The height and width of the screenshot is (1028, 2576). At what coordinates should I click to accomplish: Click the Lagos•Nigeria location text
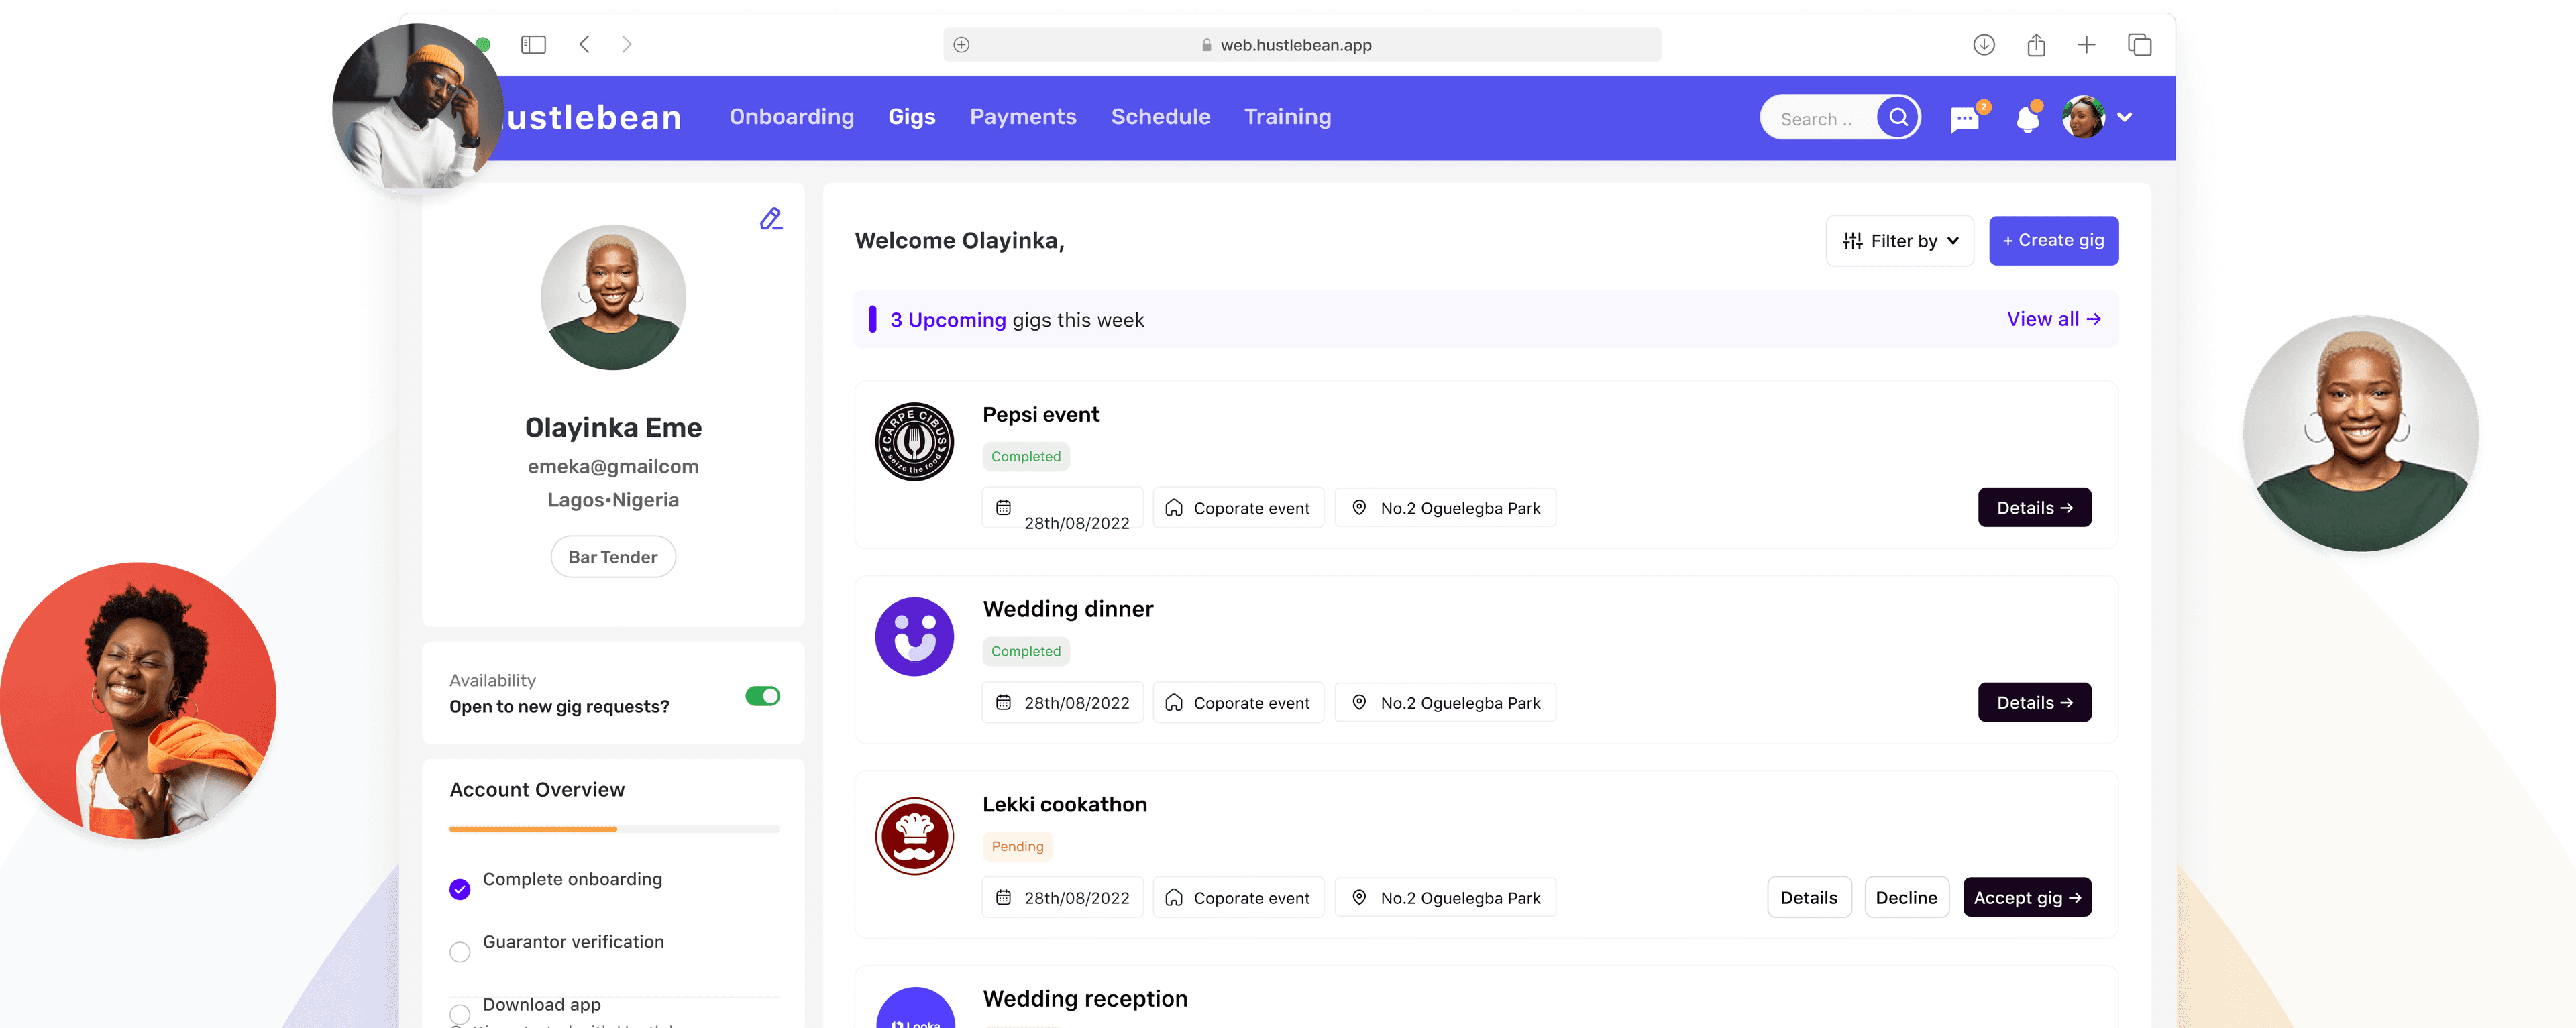tap(613, 500)
